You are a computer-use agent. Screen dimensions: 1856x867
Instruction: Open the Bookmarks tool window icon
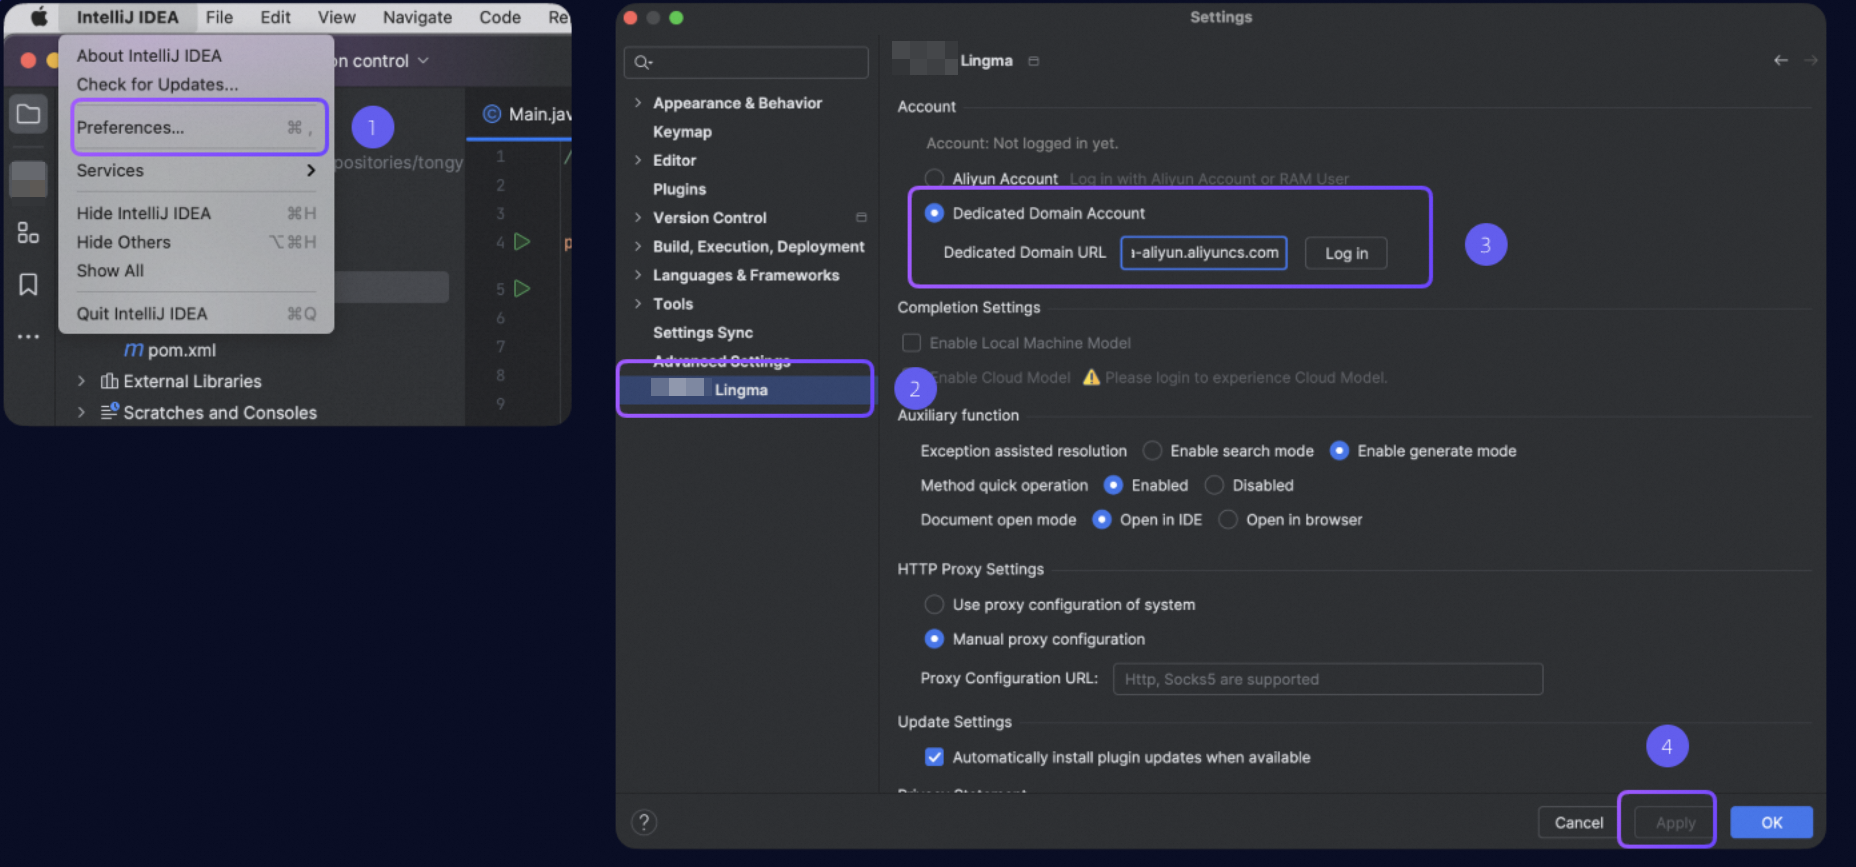pyautogui.click(x=28, y=285)
